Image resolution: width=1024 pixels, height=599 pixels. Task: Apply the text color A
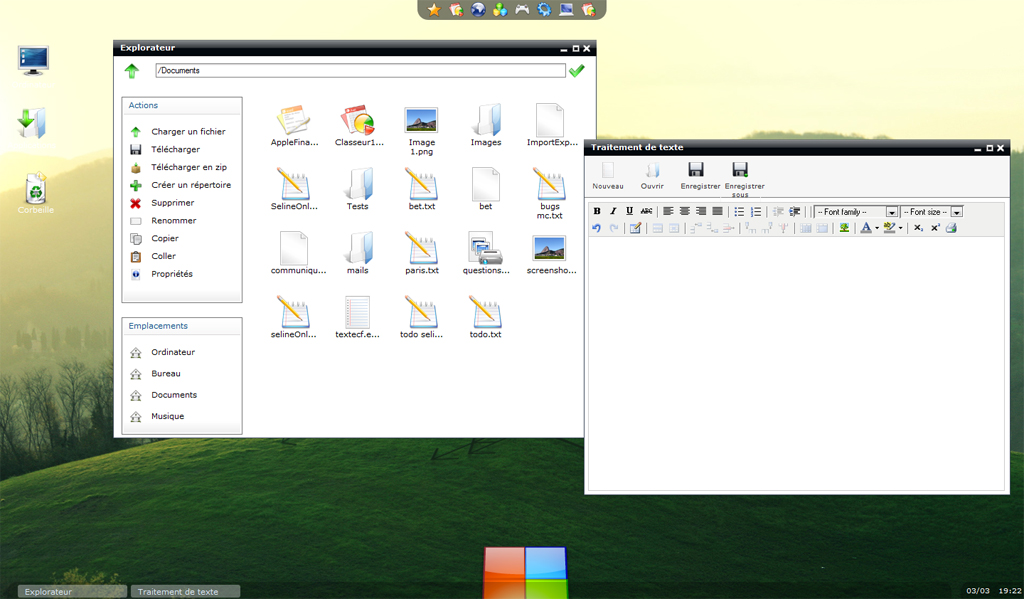[866, 228]
